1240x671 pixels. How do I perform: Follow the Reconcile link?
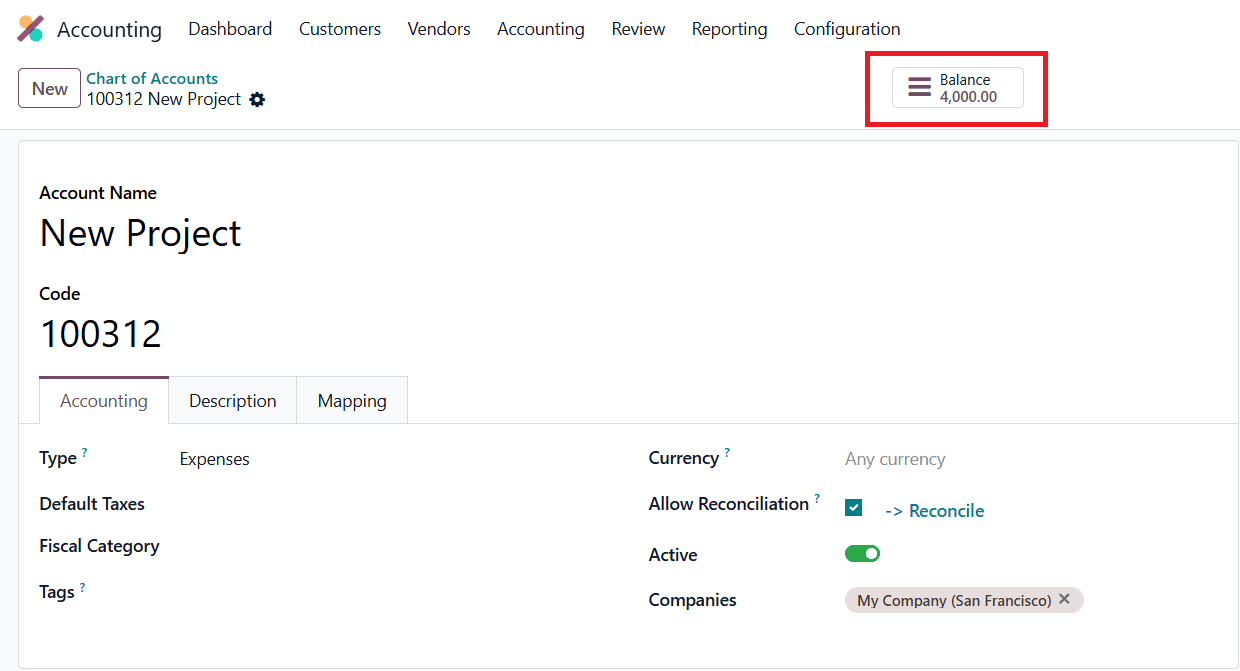pos(934,510)
